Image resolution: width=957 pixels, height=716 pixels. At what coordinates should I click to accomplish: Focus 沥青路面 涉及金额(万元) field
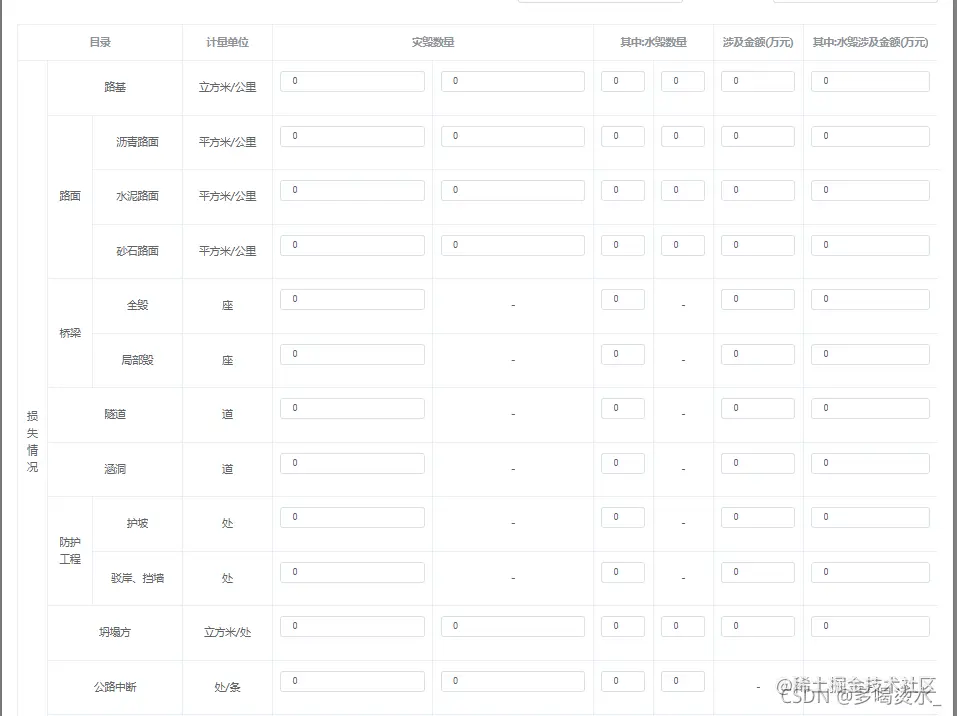click(x=757, y=136)
